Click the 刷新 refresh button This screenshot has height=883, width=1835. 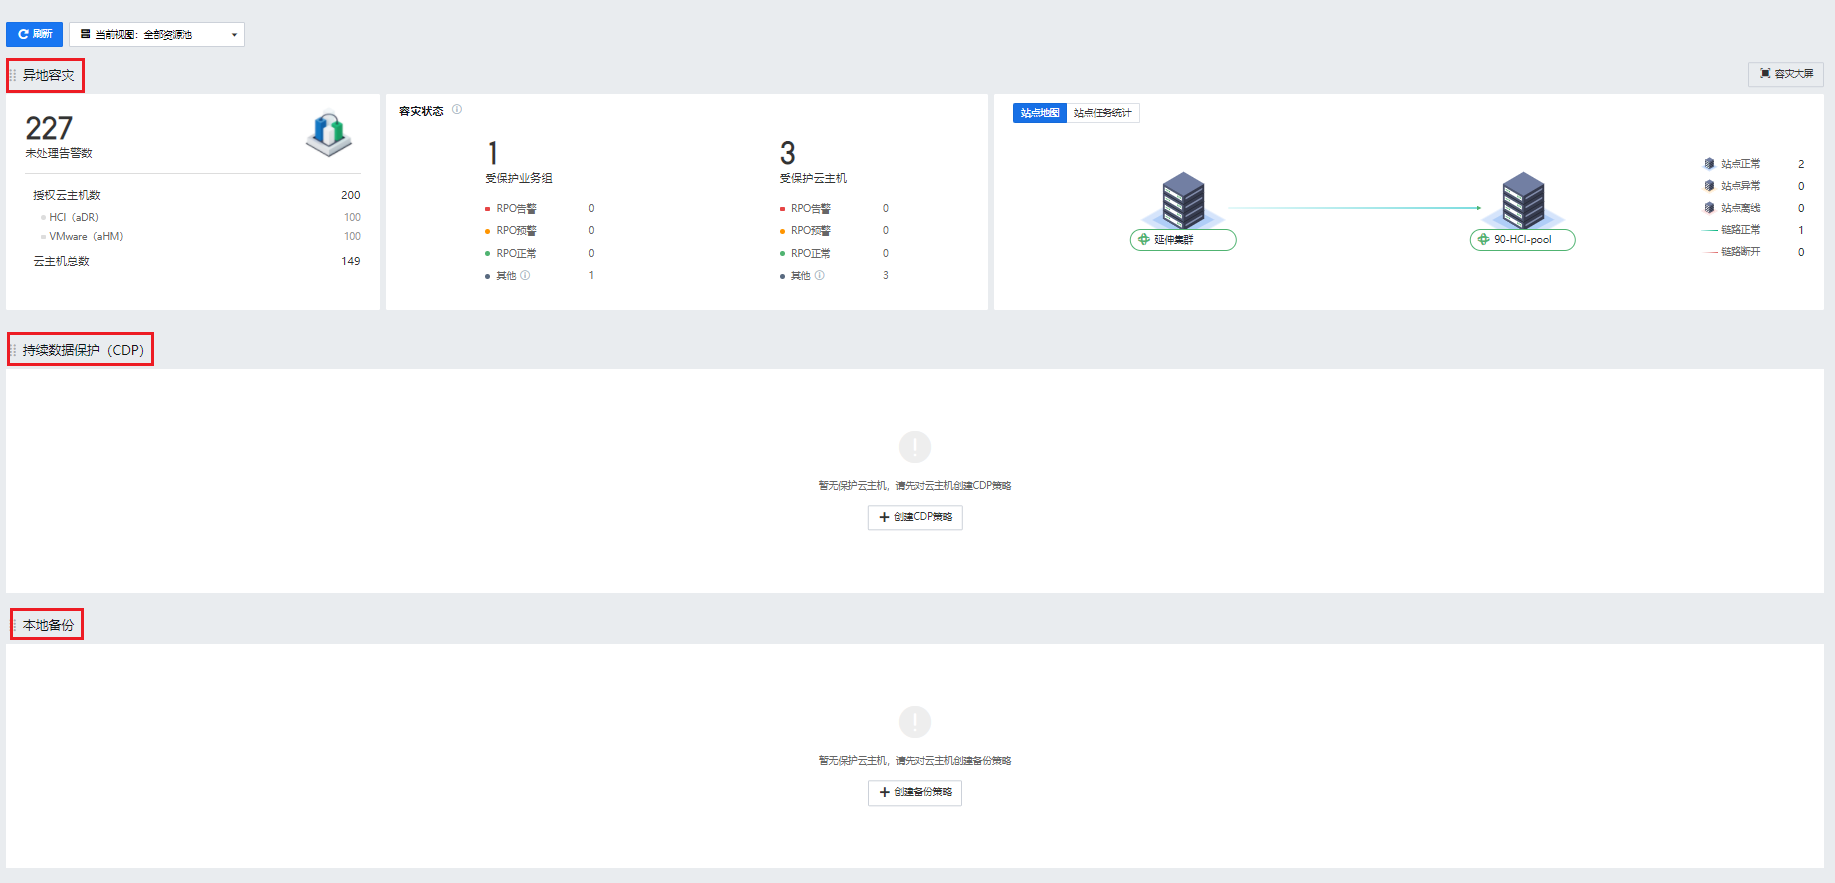(x=35, y=34)
